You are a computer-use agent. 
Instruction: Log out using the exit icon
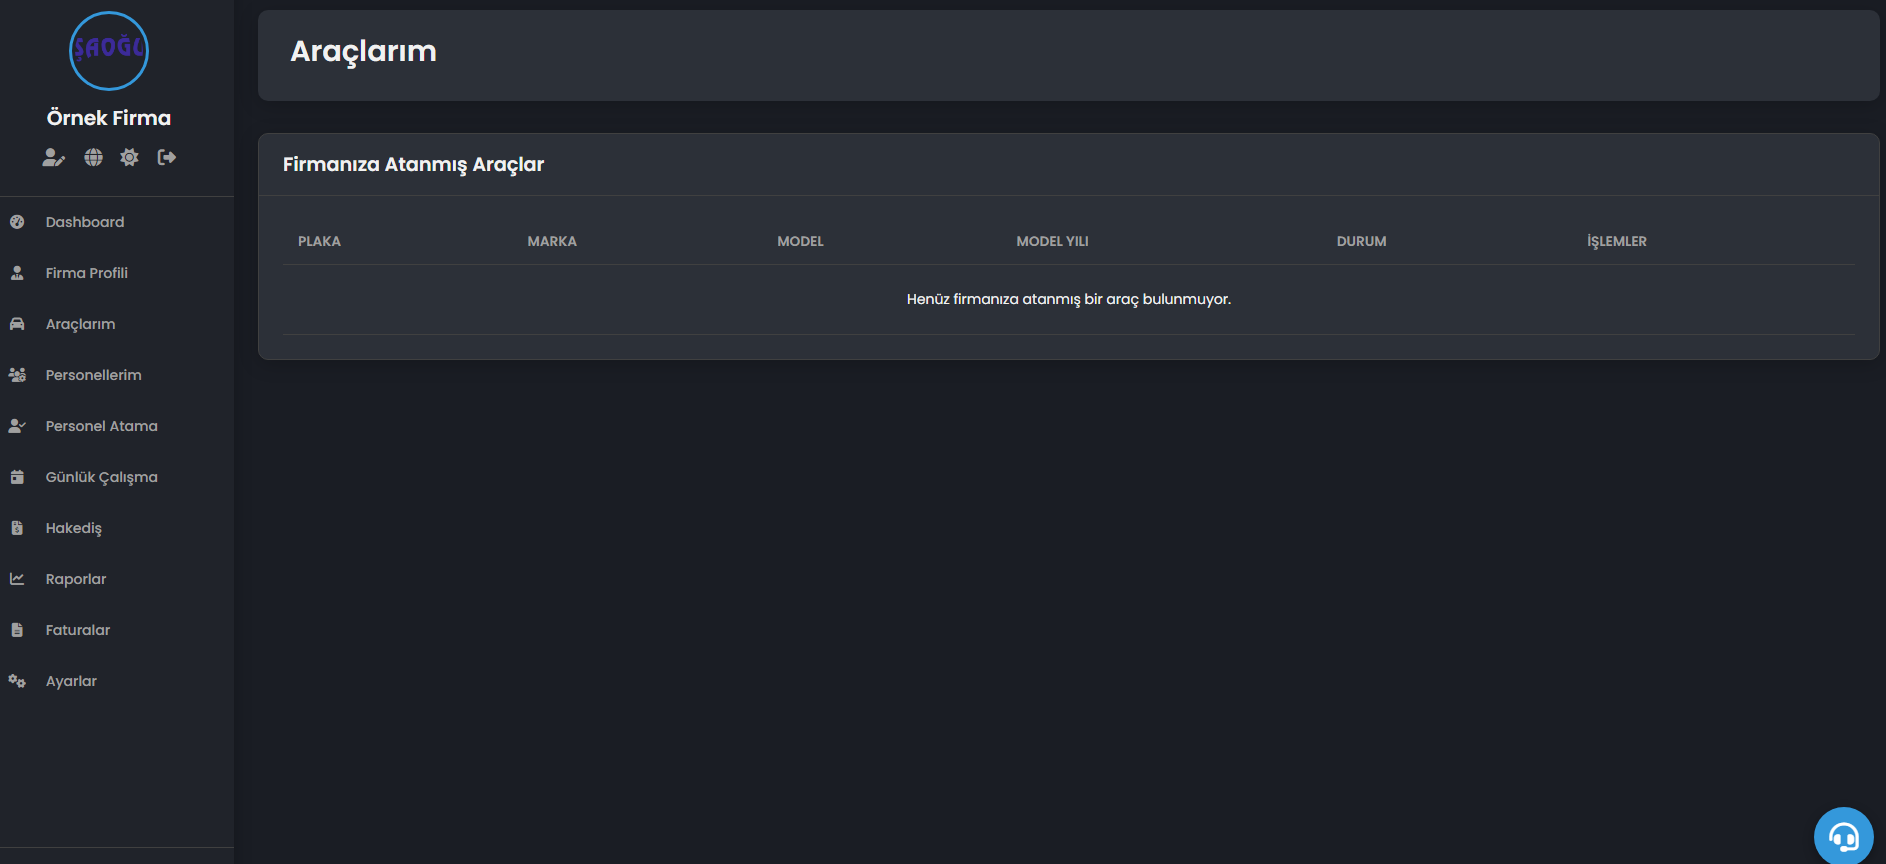tap(167, 157)
